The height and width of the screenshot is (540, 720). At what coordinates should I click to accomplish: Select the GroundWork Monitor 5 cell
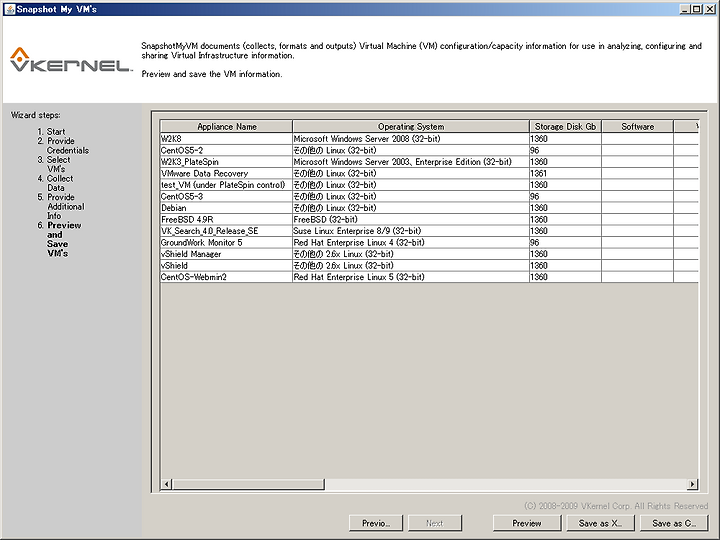point(226,242)
